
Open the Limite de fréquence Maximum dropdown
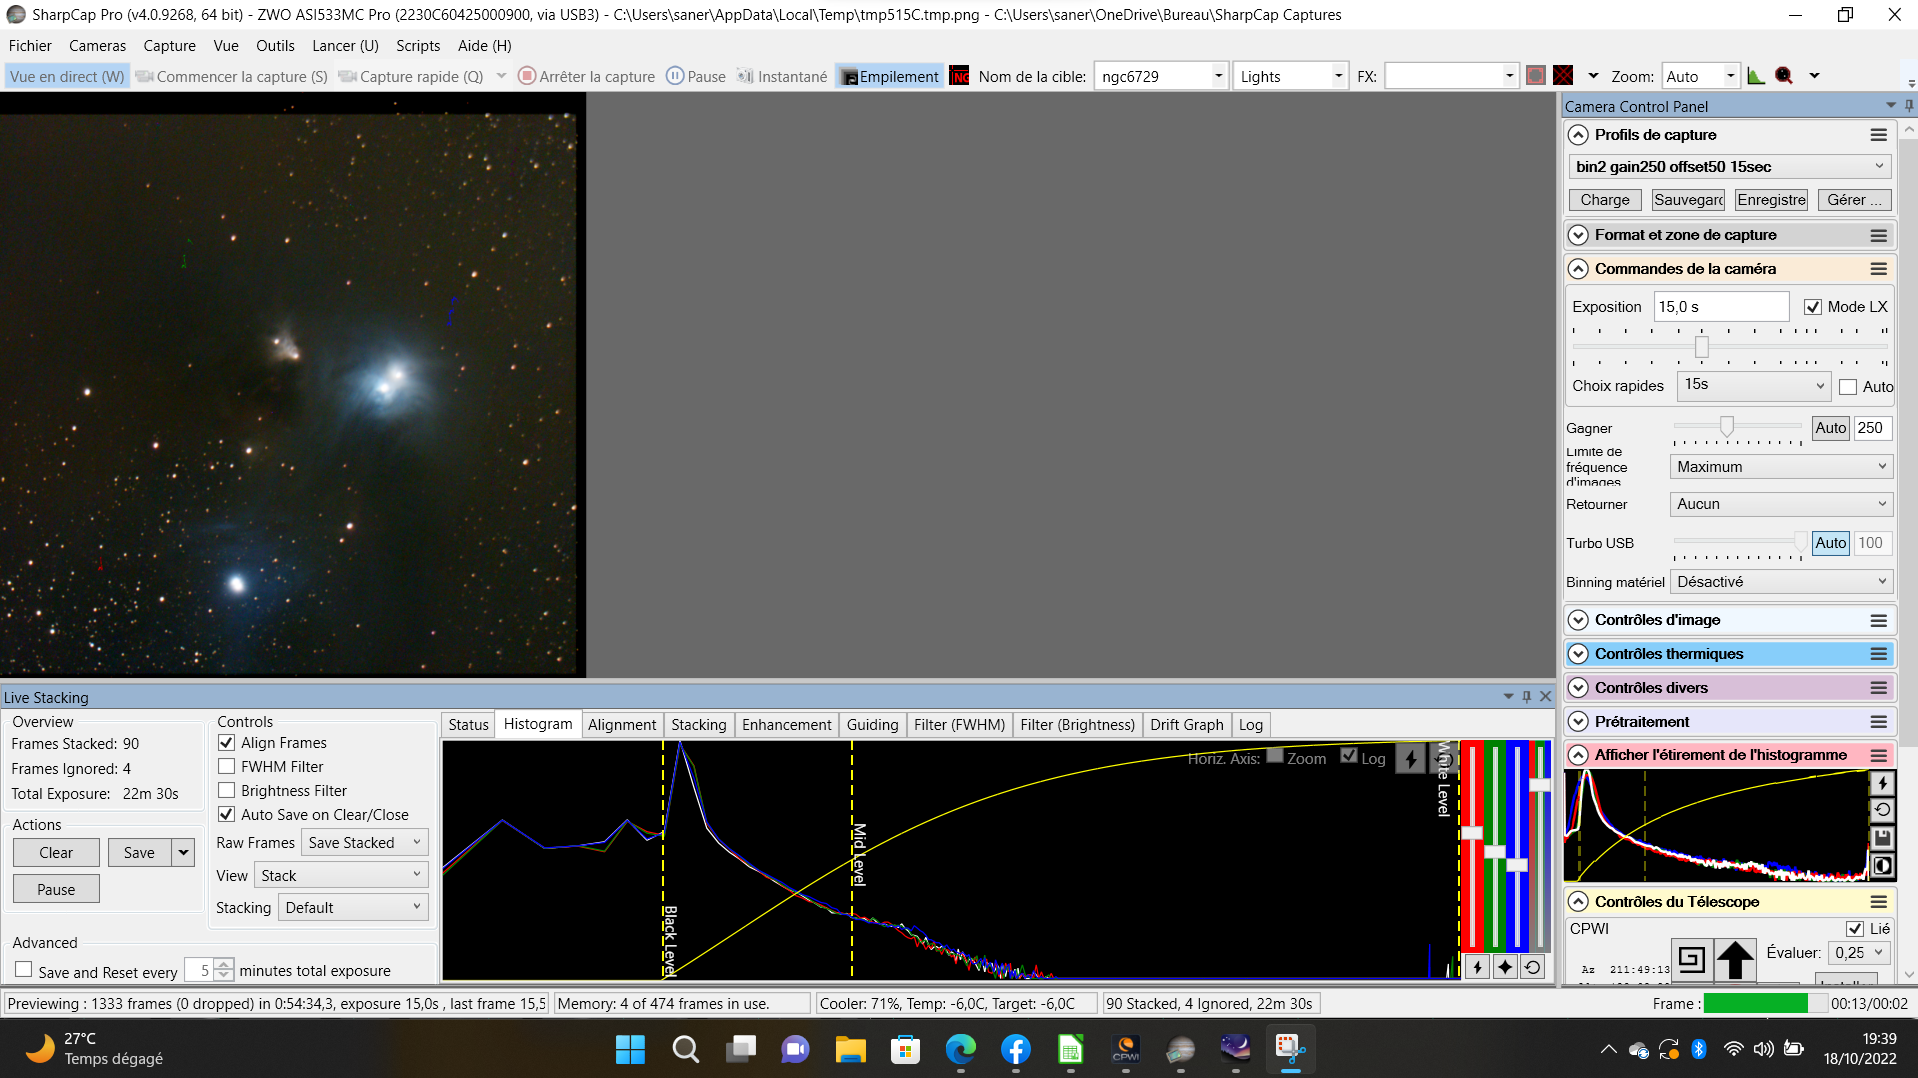[1781, 467]
